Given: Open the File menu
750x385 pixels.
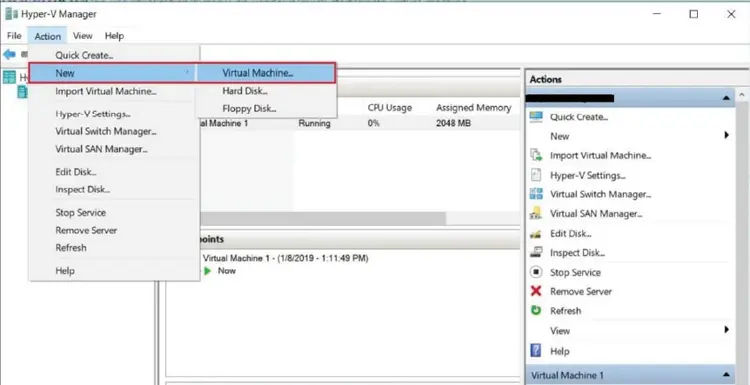Looking at the screenshot, I should (x=14, y=36).
